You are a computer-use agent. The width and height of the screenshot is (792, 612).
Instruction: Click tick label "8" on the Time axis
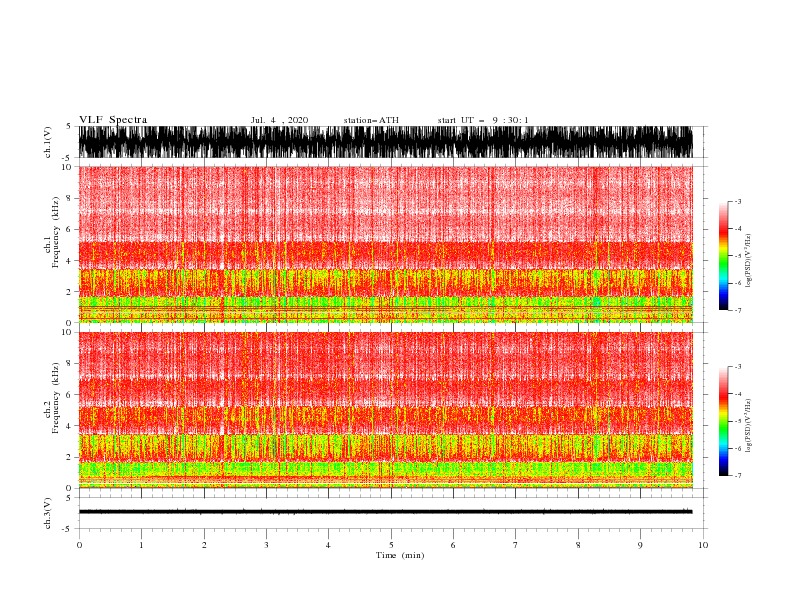578,545
